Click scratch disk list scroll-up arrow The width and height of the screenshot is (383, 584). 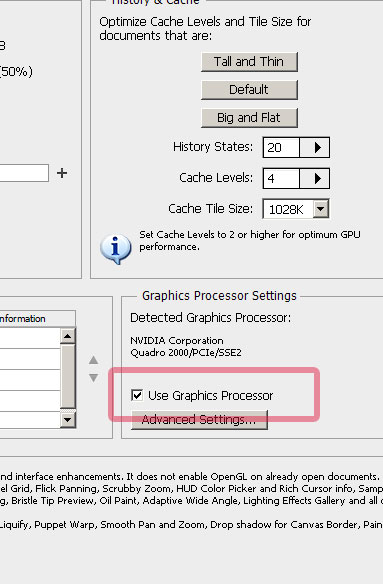pyautogui.click(x=67, y=336)
